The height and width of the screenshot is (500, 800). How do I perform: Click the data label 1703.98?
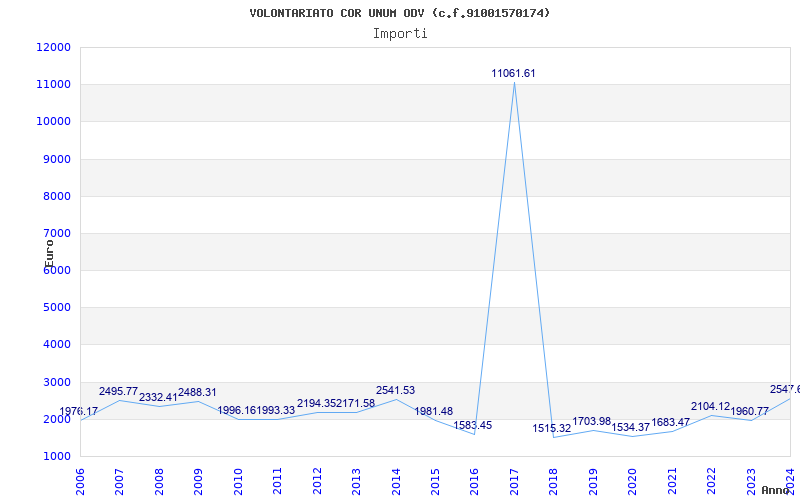coord(592,421)
